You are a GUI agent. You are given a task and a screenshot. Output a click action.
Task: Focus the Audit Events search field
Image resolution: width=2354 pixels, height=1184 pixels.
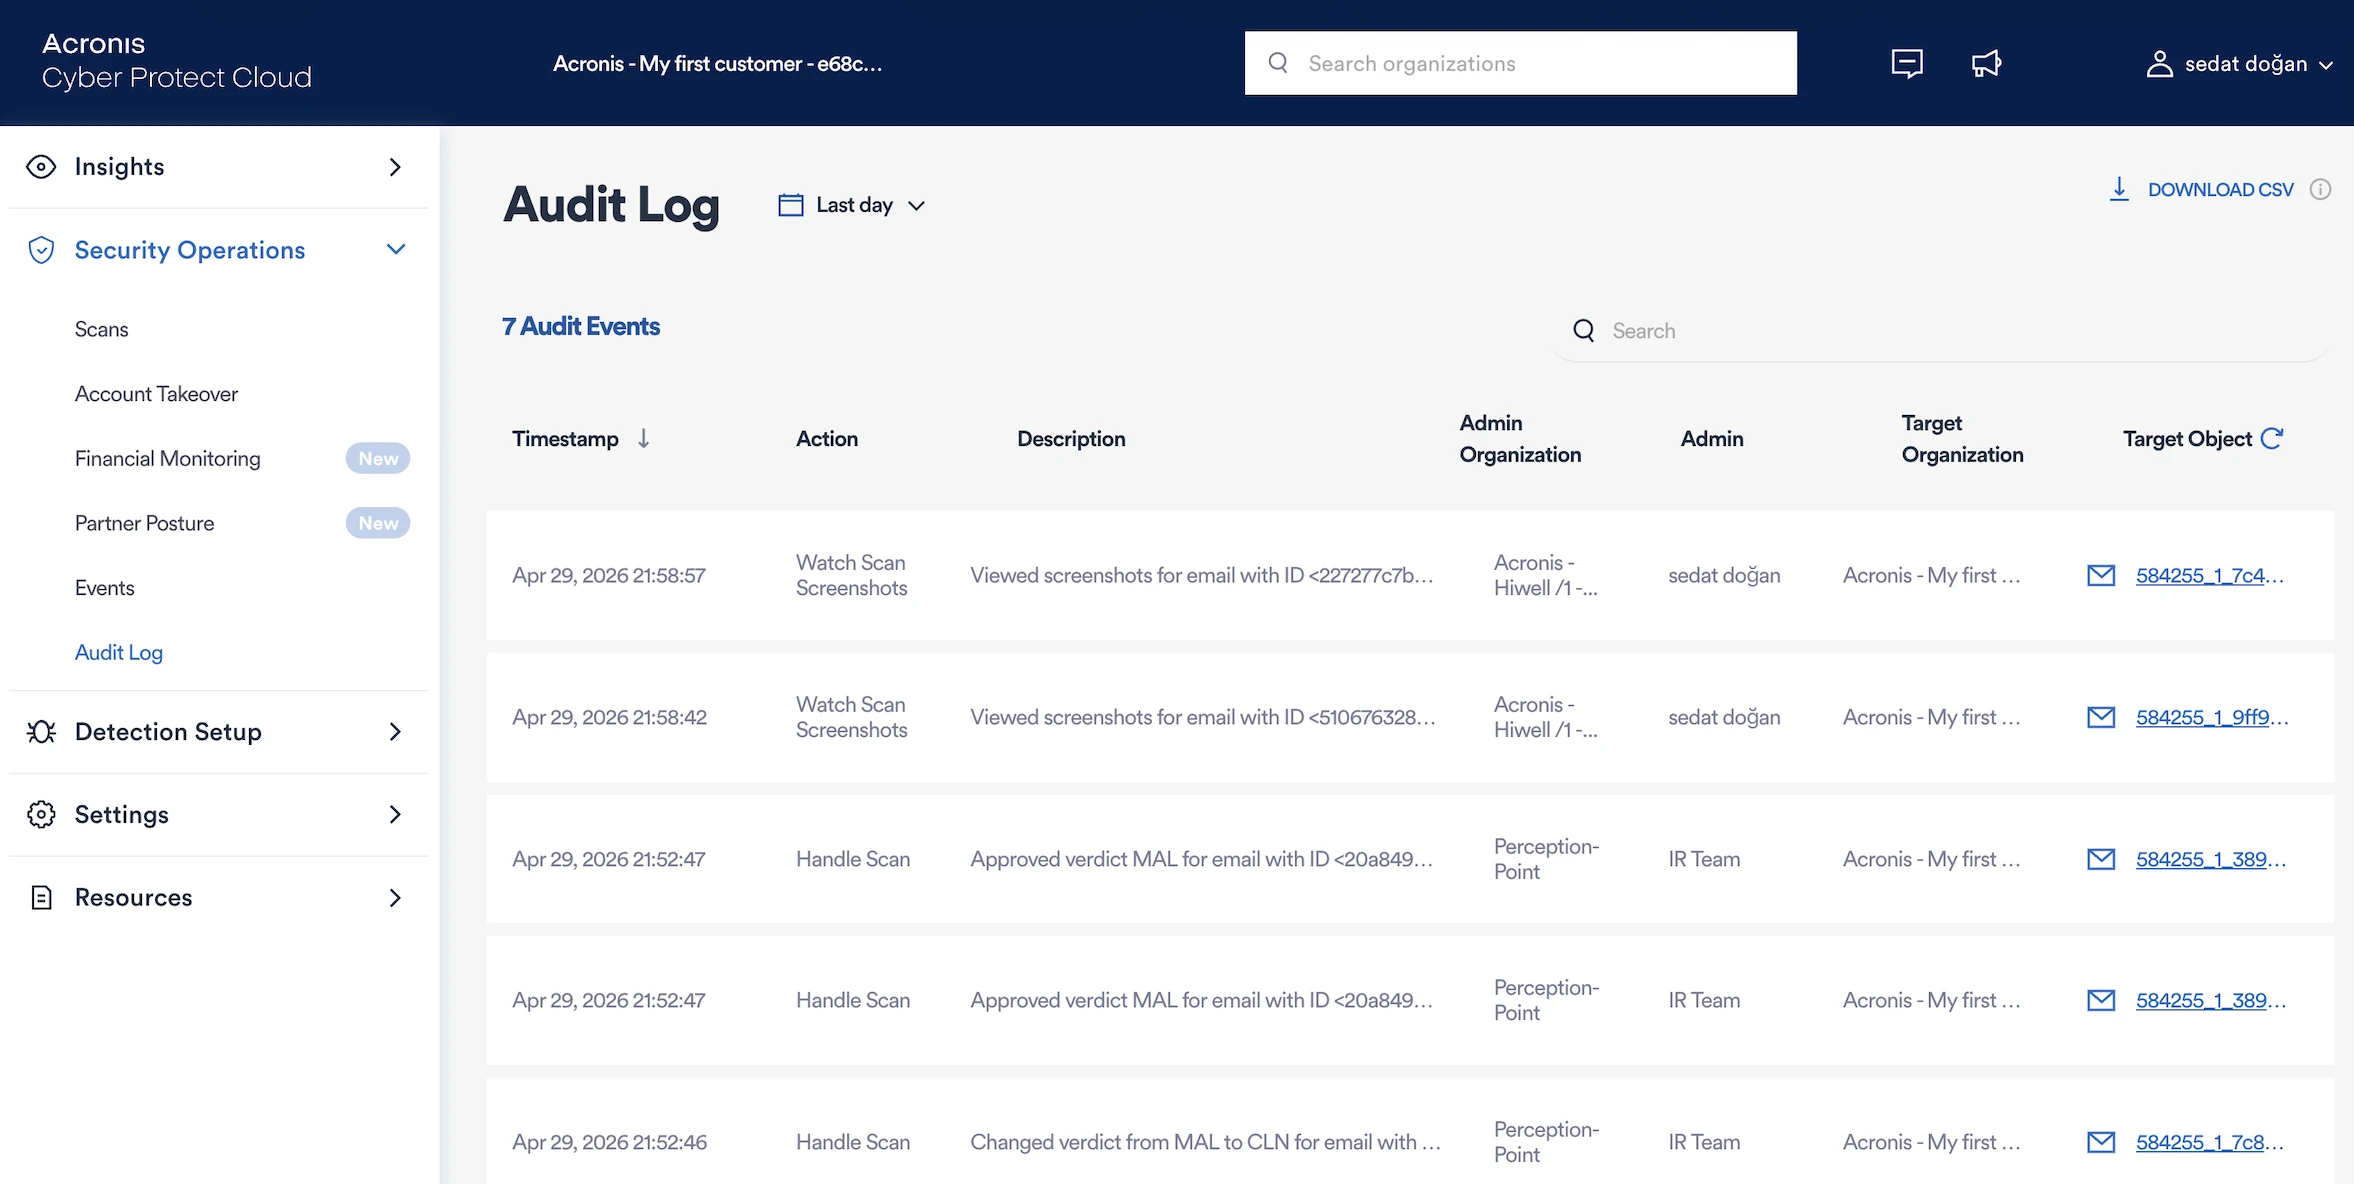tap(1941, 331)
